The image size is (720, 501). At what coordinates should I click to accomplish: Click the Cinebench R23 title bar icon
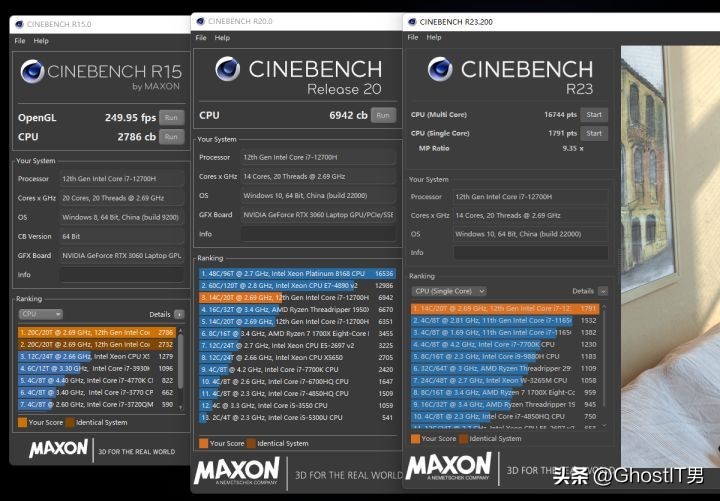[x=412, y=20]
